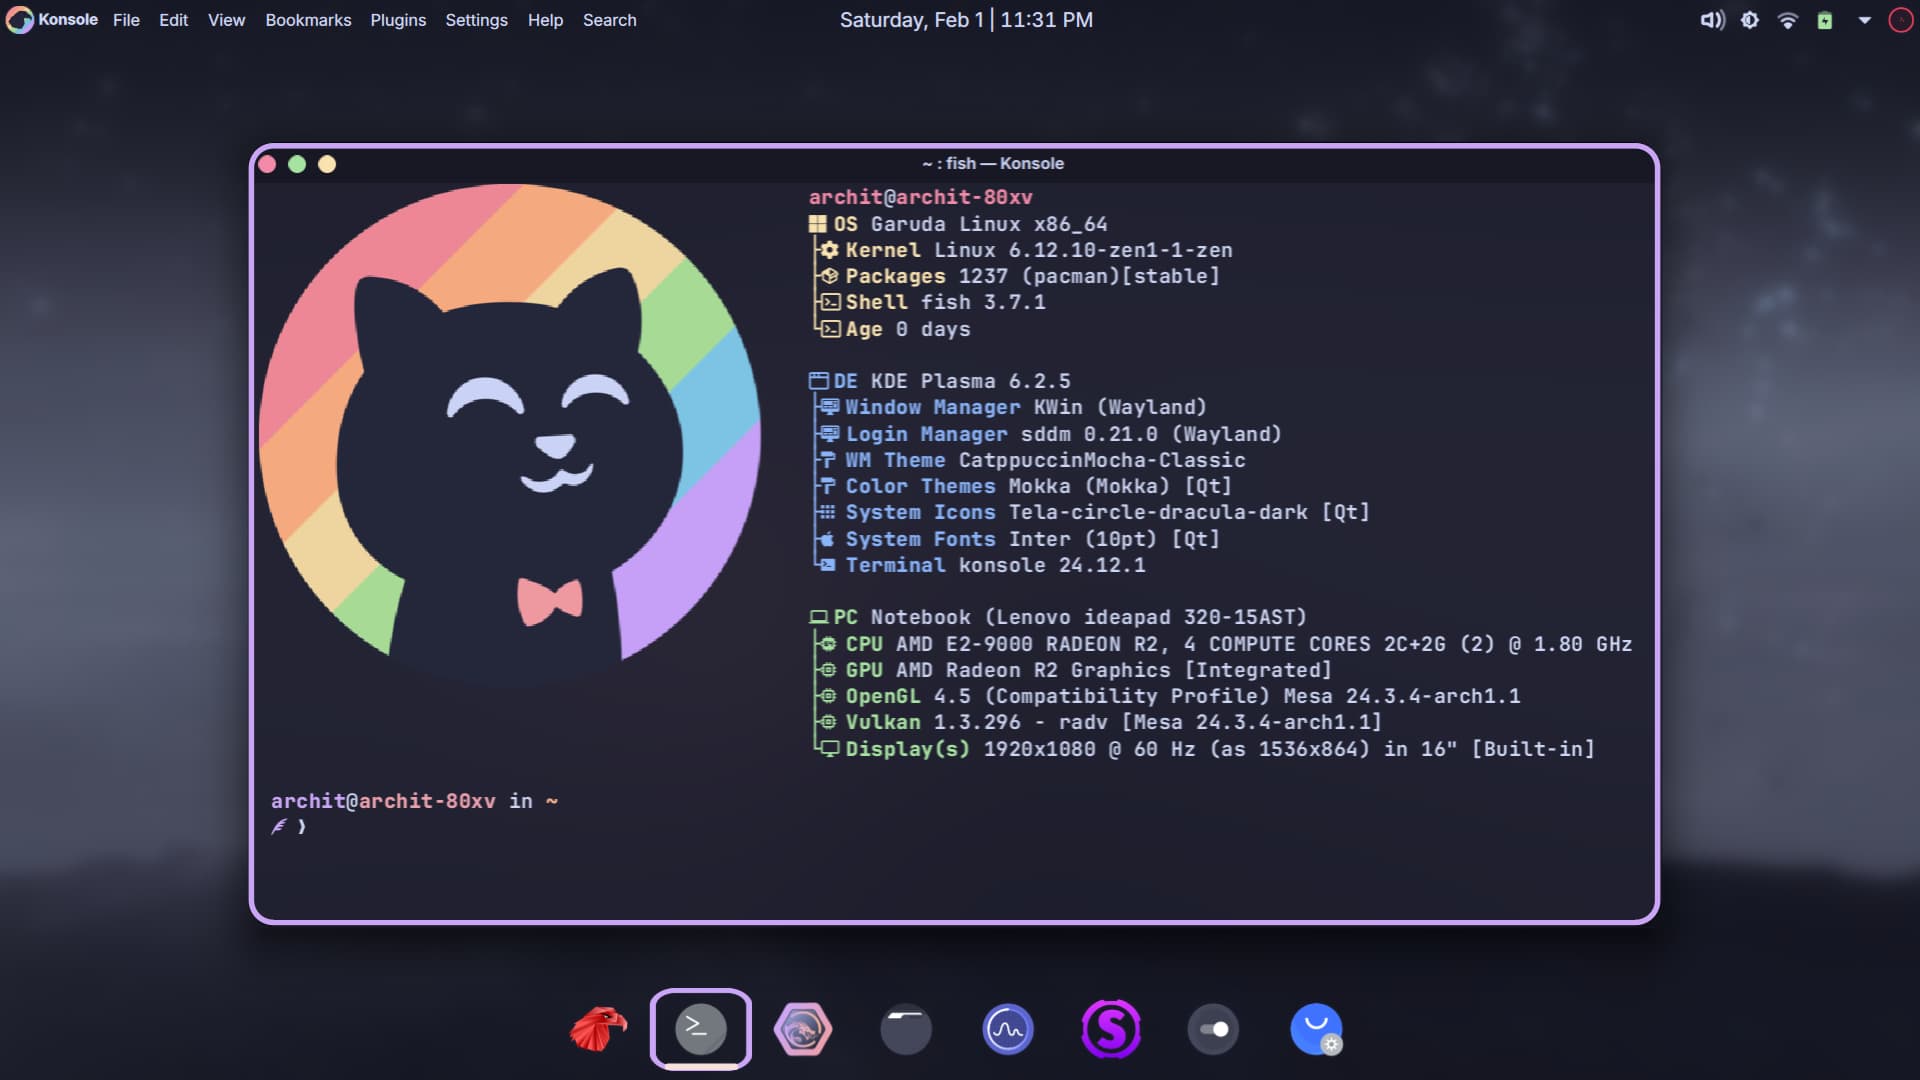Click 'Window Manager KWin (Wayland)' line

click(1013, 407)
